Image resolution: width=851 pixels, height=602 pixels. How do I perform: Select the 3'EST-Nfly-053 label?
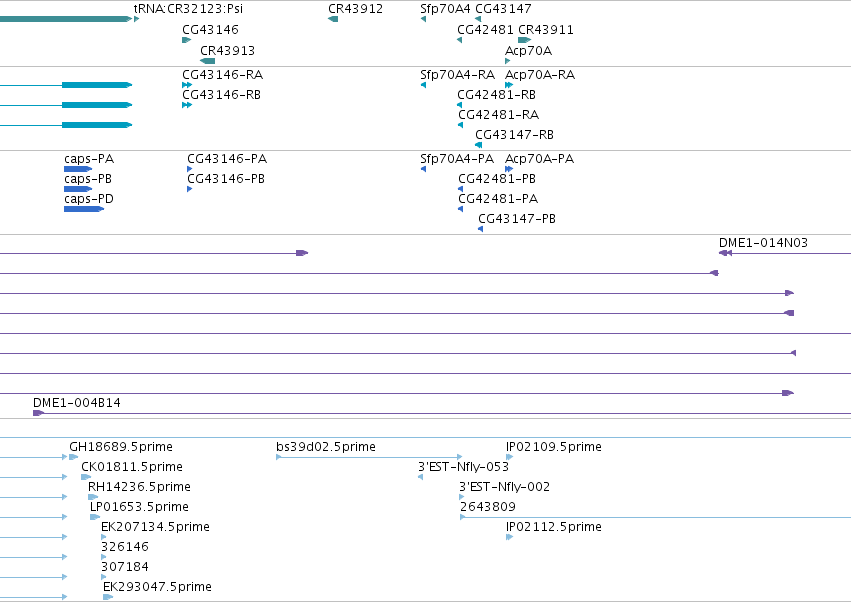(x=463, y=467)
